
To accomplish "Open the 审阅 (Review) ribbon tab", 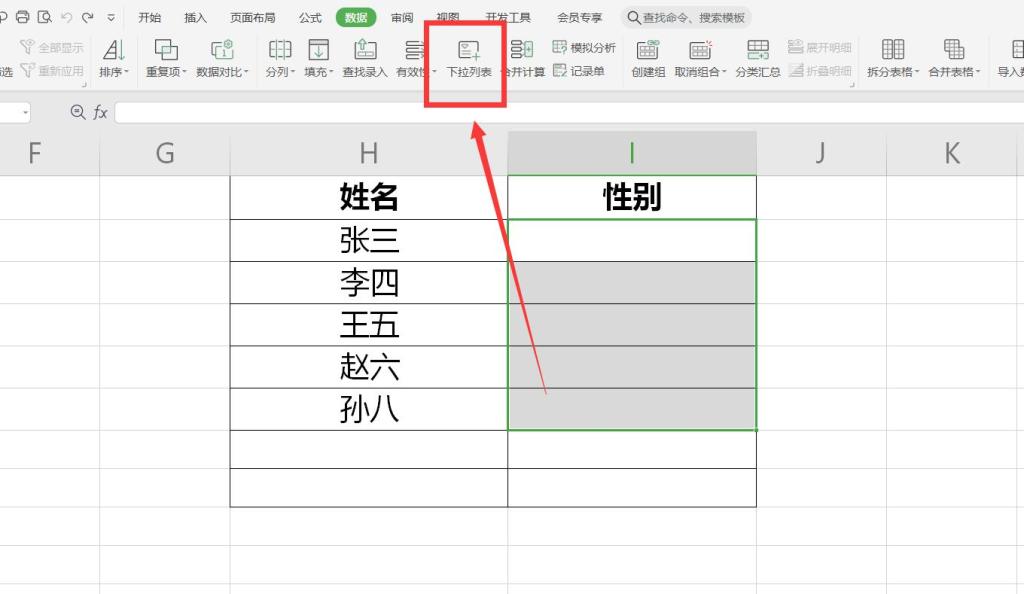I will [402, 16].
